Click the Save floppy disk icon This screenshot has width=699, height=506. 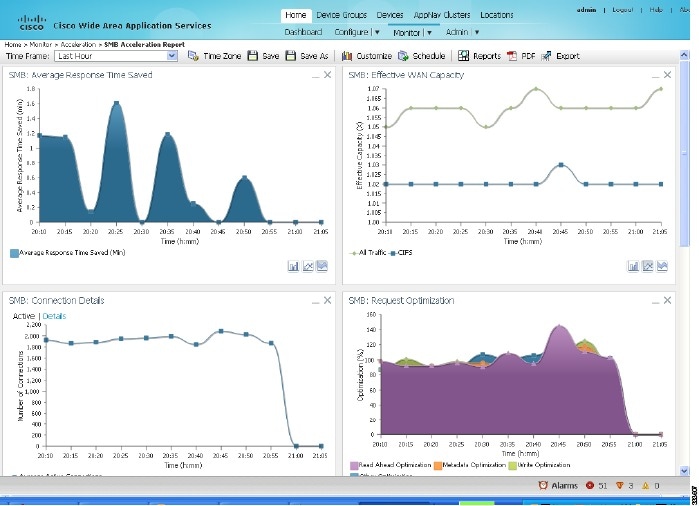(253, 56)
